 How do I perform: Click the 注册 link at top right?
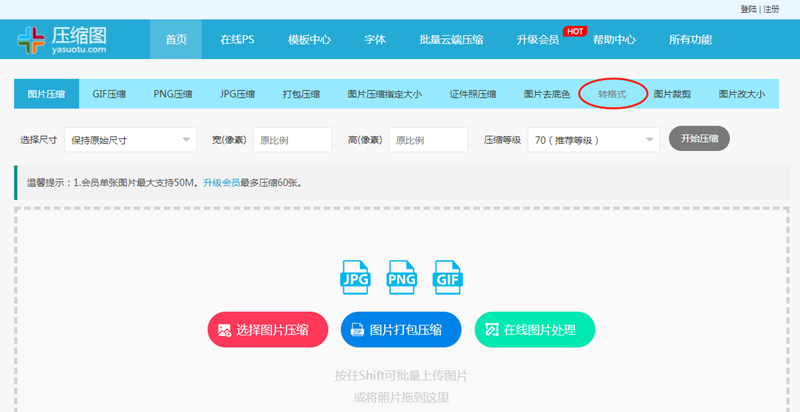point(771,9)
